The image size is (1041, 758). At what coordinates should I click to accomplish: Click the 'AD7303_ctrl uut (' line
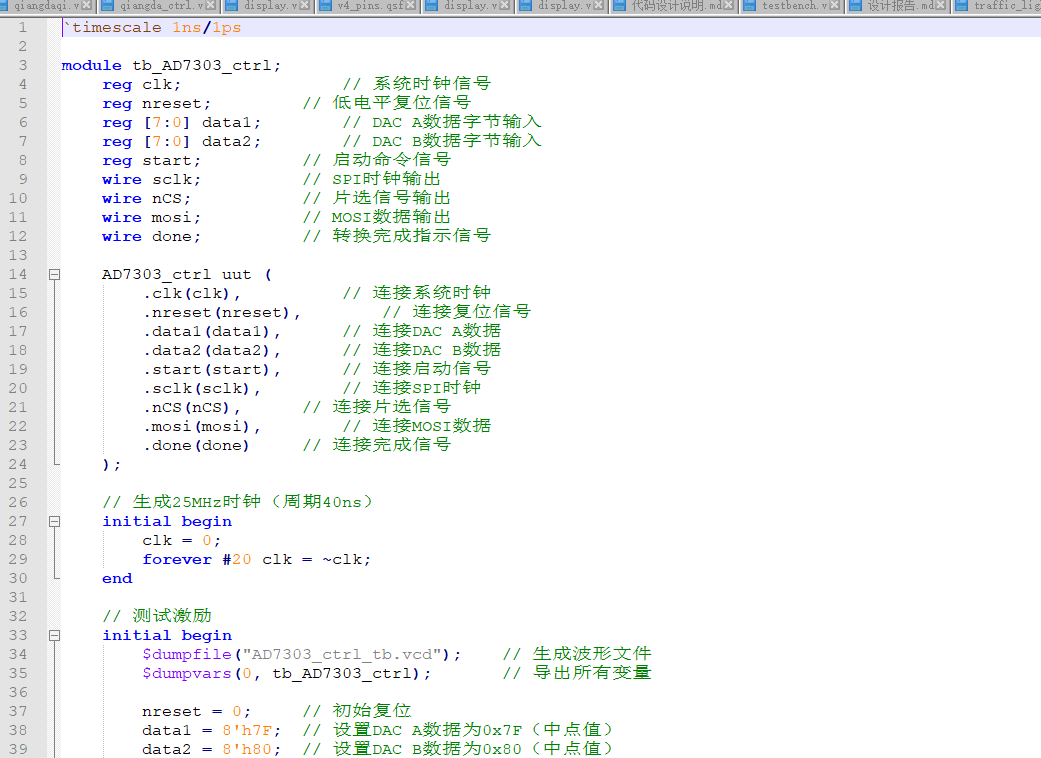187,275
